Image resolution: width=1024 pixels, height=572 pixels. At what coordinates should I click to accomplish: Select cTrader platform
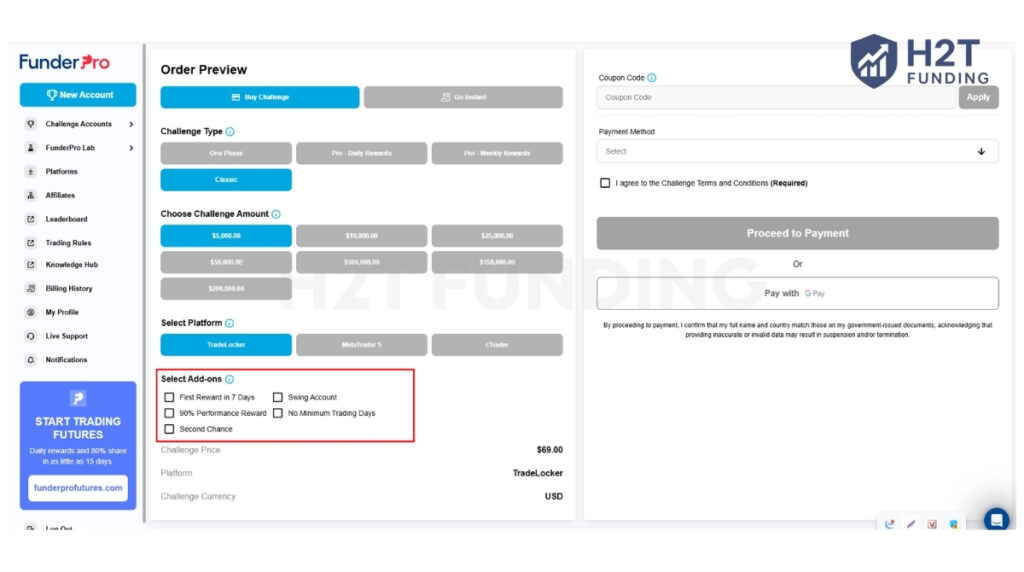click(497, 345)
